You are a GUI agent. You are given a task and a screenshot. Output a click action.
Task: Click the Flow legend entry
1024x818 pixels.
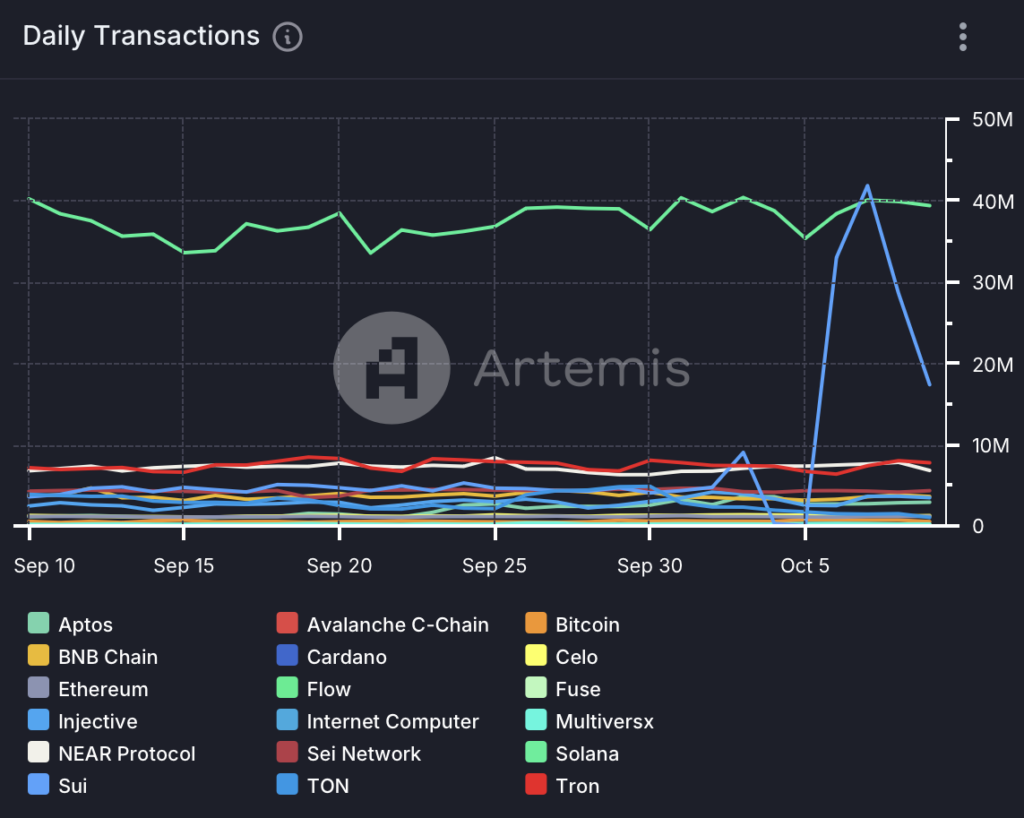[329, 689]
